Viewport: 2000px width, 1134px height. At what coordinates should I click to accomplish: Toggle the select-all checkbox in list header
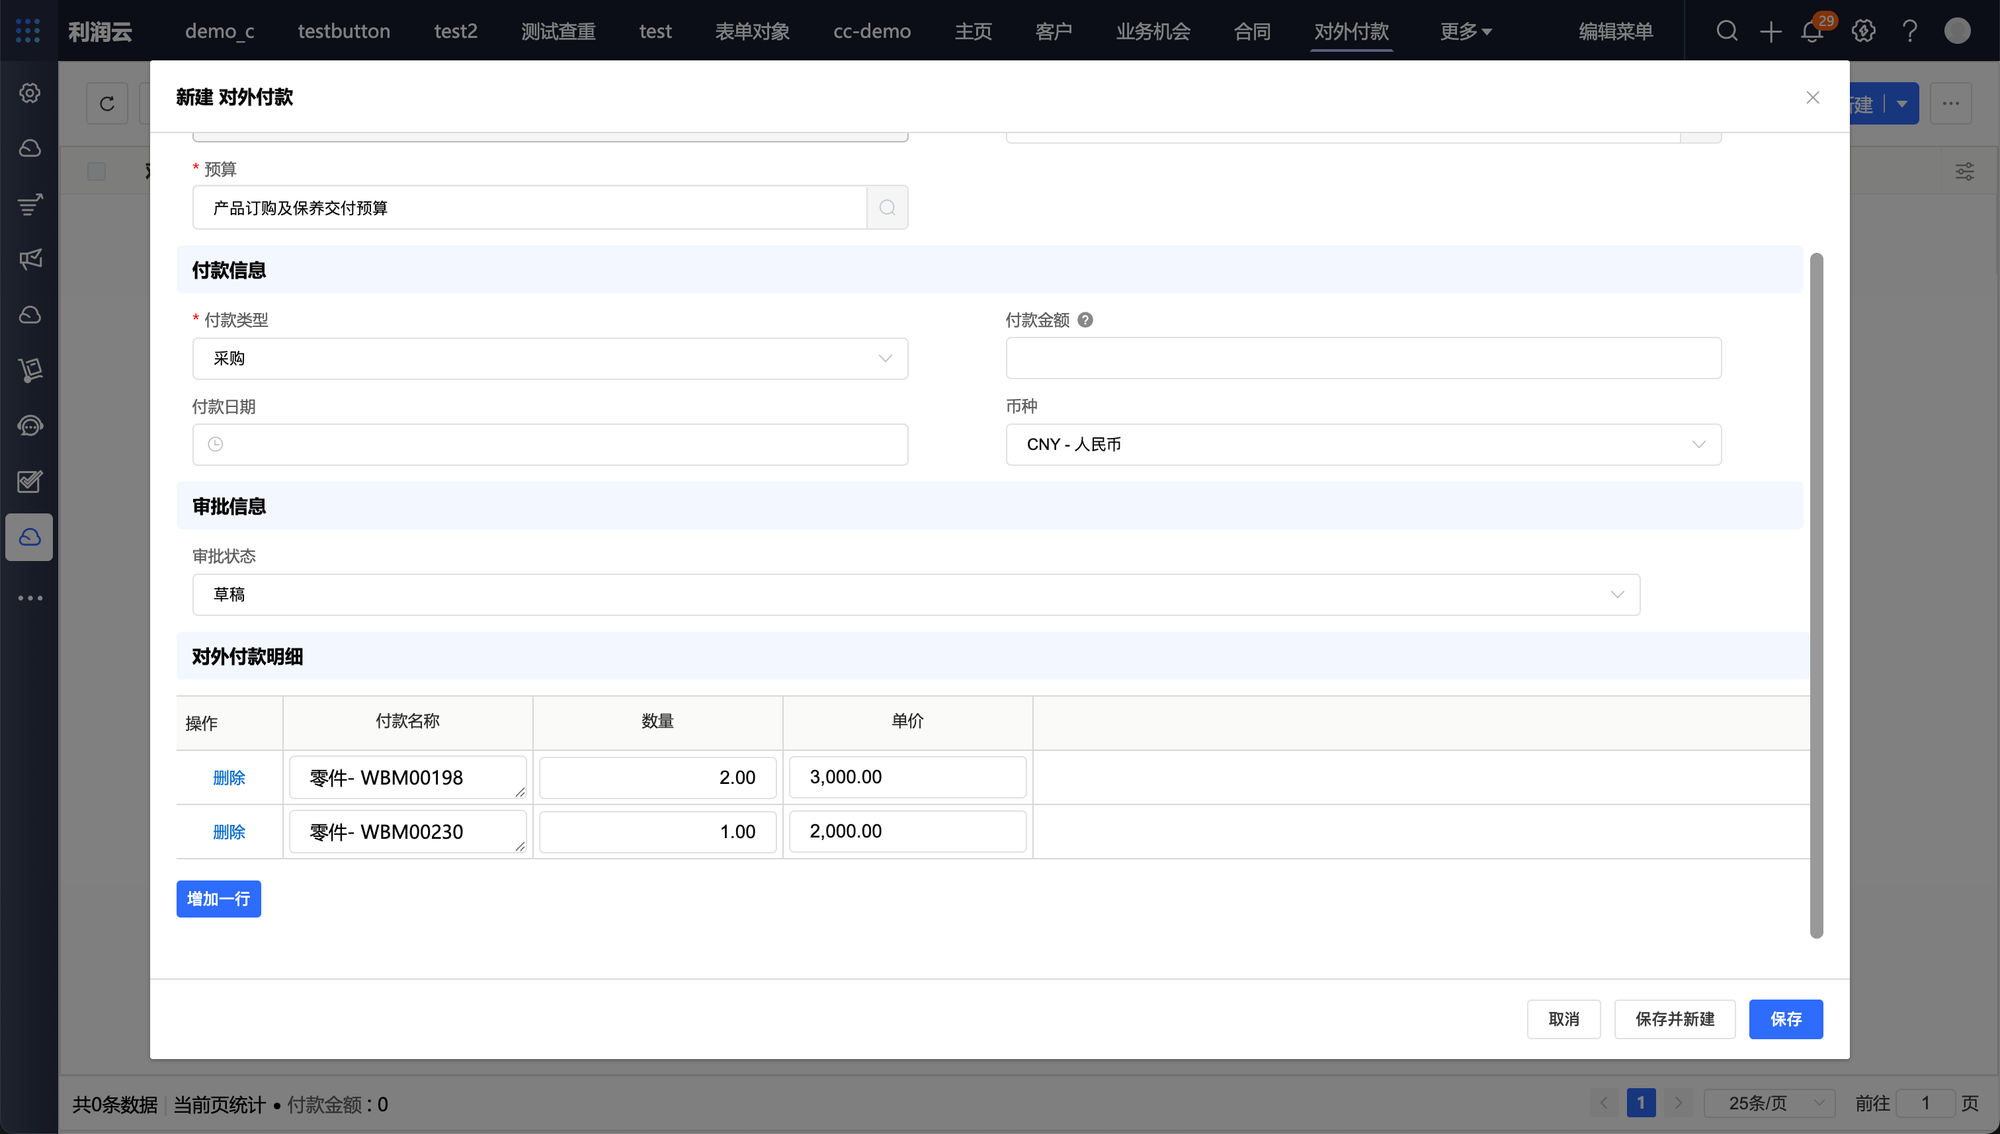(96, 171)
